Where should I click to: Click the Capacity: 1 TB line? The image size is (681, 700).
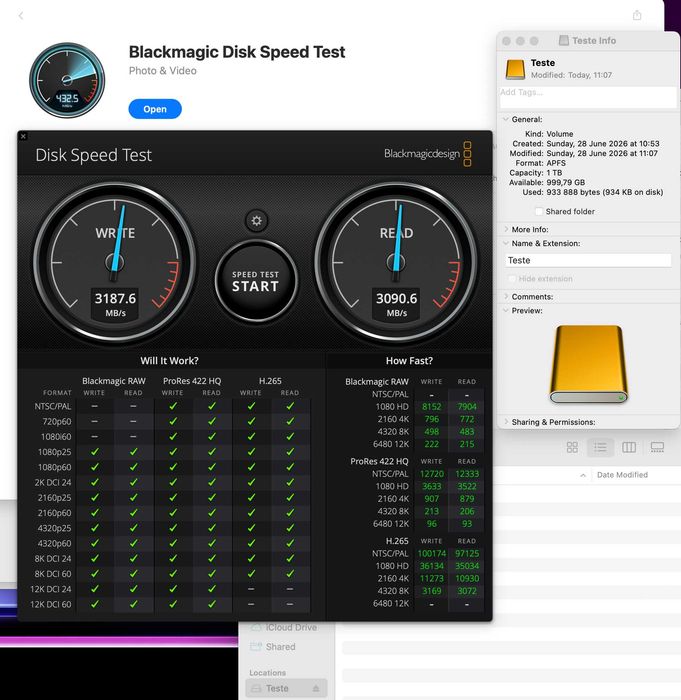click(x=535, y=173)
